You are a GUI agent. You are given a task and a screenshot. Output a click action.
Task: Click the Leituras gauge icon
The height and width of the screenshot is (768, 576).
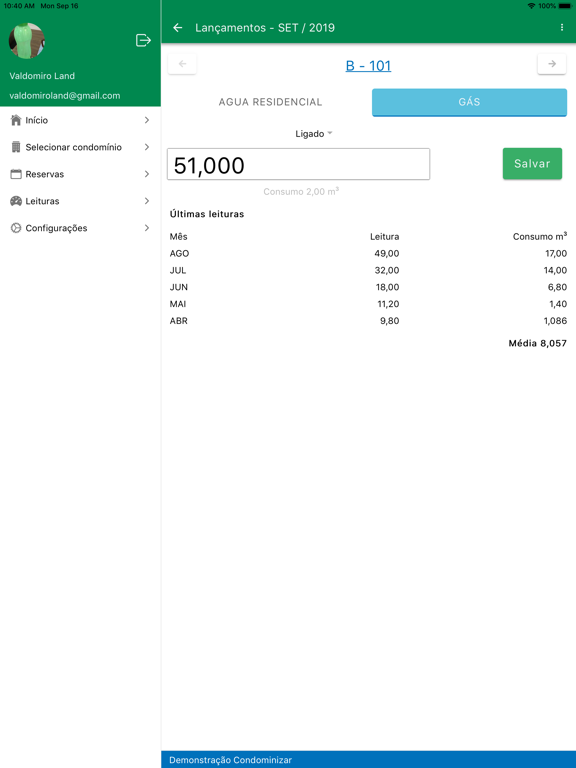coord(16,201)
